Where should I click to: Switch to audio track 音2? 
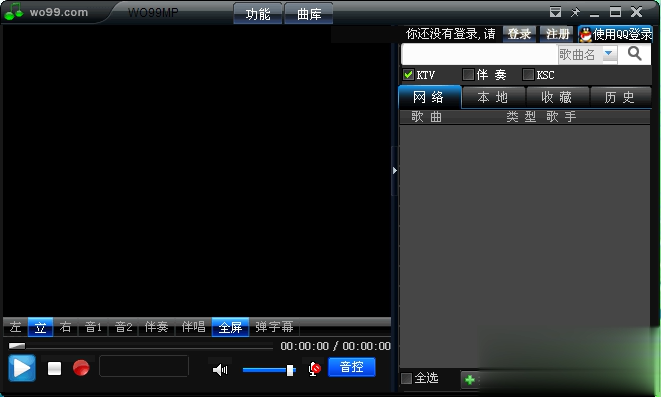124,327
